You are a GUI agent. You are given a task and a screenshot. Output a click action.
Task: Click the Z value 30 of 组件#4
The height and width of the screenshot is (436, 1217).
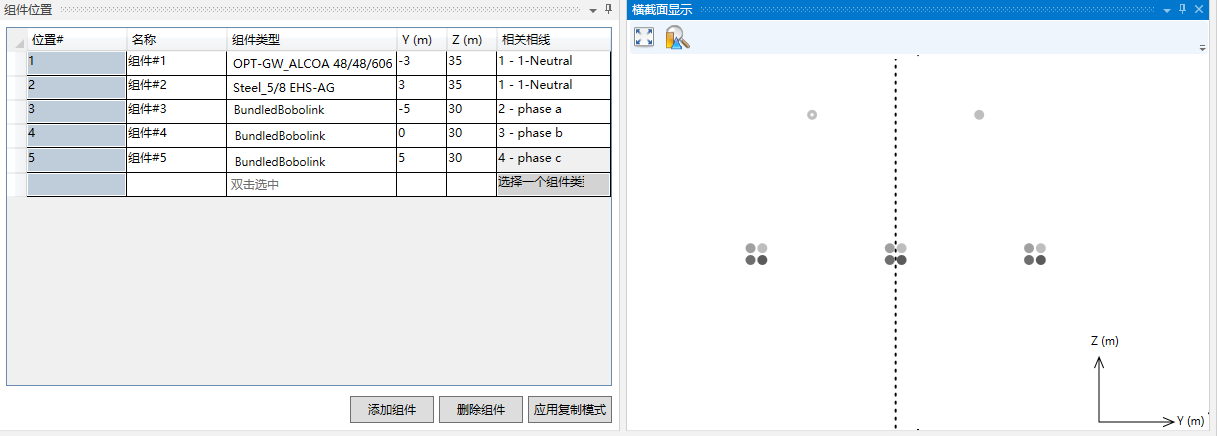coord(472,135)
